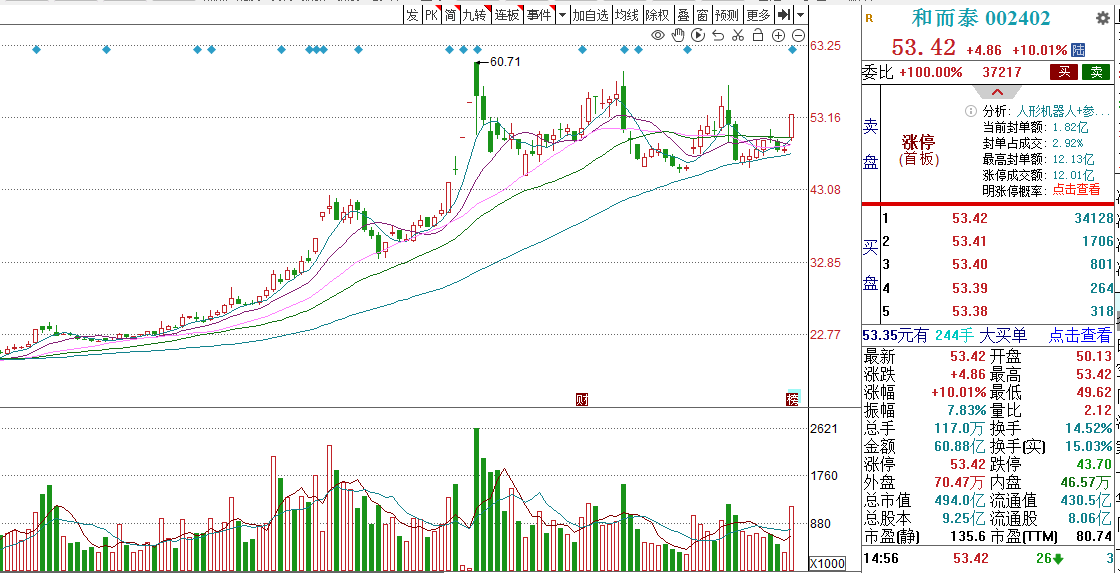Click stock name 和而泰 002402
Viewport: 1120px width, 573px height.
(980, 19)
